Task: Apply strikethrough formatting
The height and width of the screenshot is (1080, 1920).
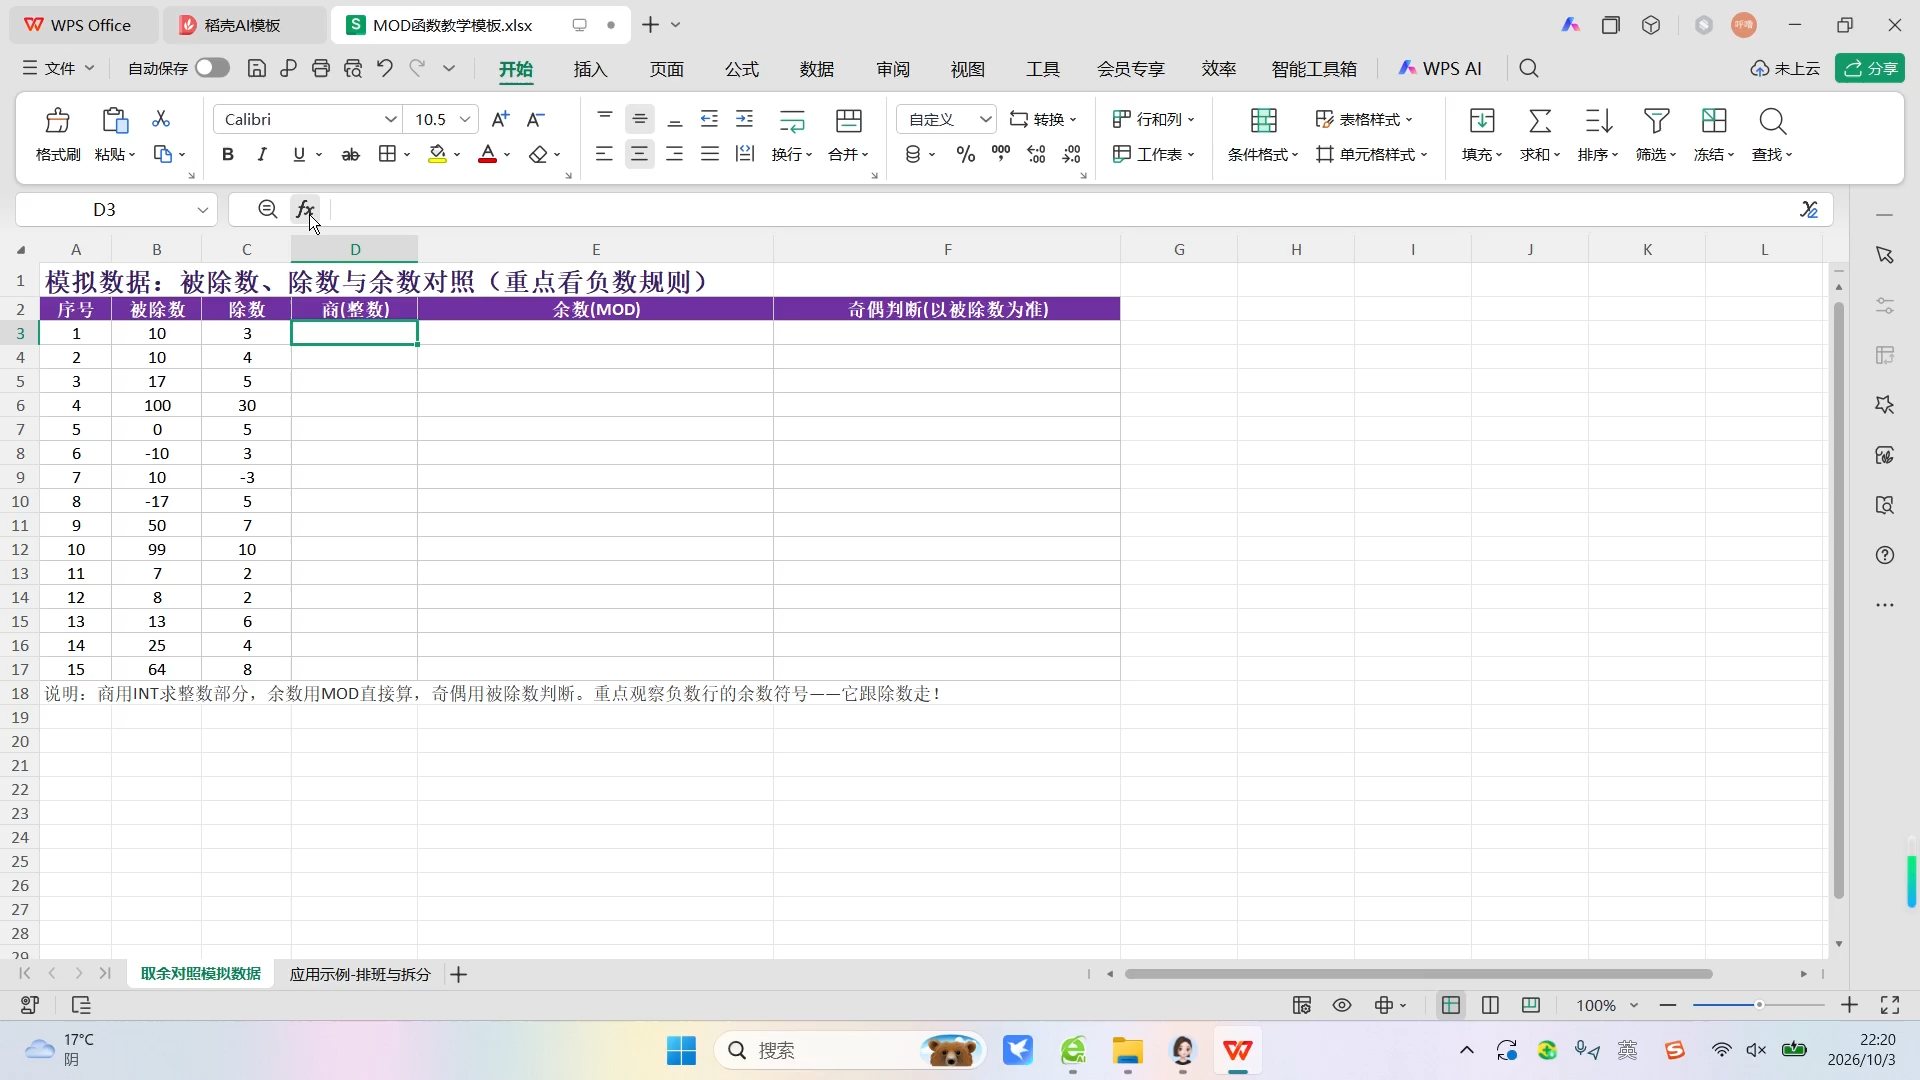Action: (x=350, y=154)
